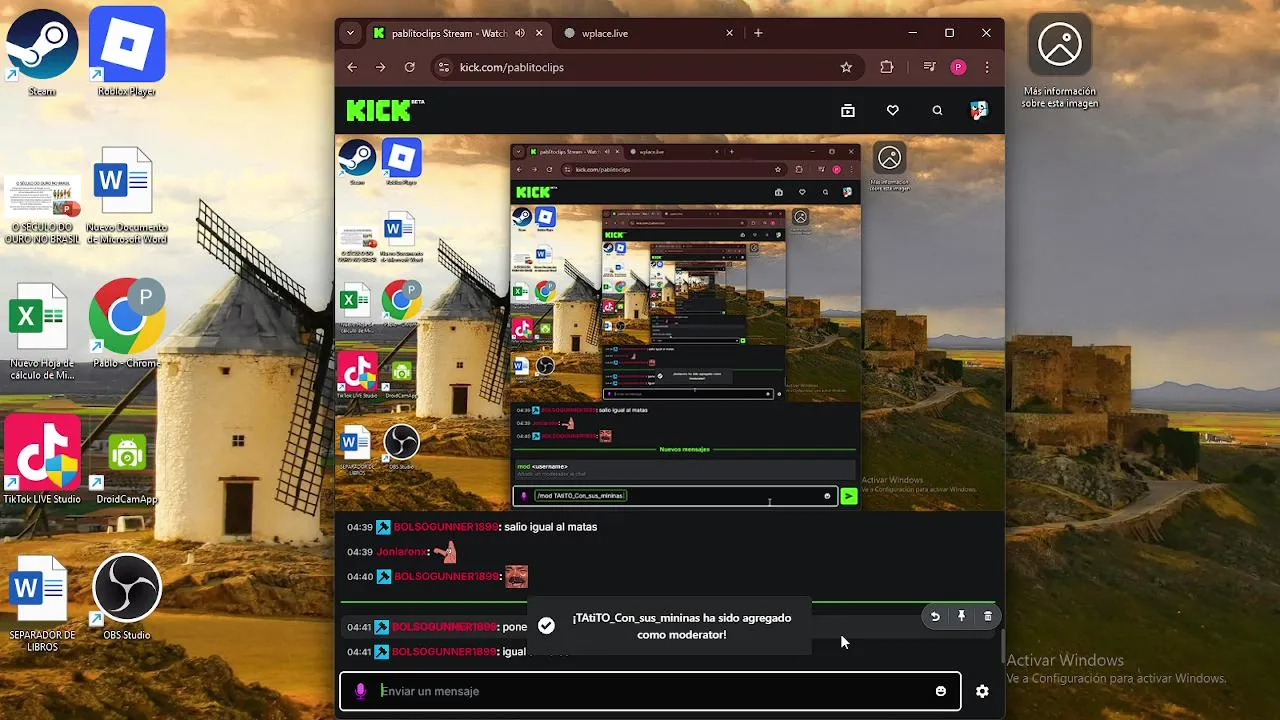Open a new Chrome tab with plus
The height and width of the screenshot is (720, 1280).
tap(758, 33)
